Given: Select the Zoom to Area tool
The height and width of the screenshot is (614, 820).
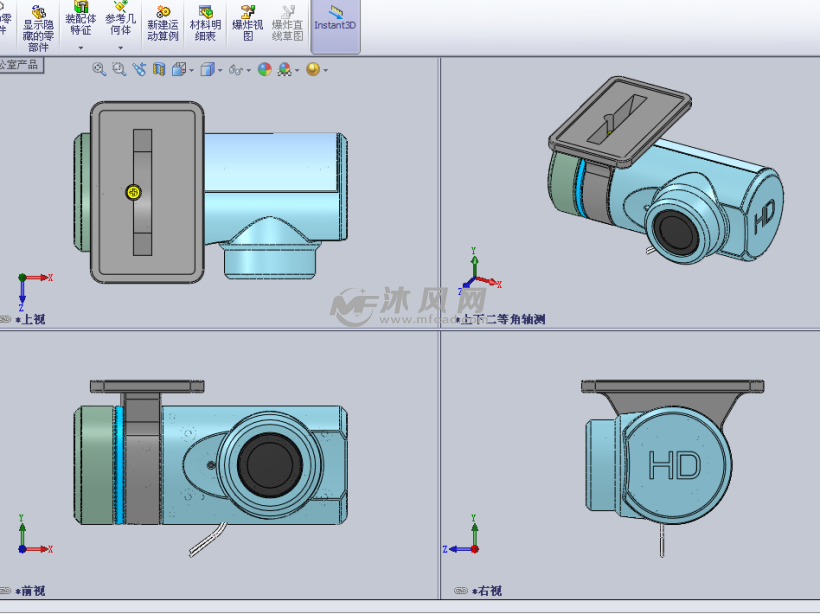Looking at the screenshot, I should click(119, 68).
